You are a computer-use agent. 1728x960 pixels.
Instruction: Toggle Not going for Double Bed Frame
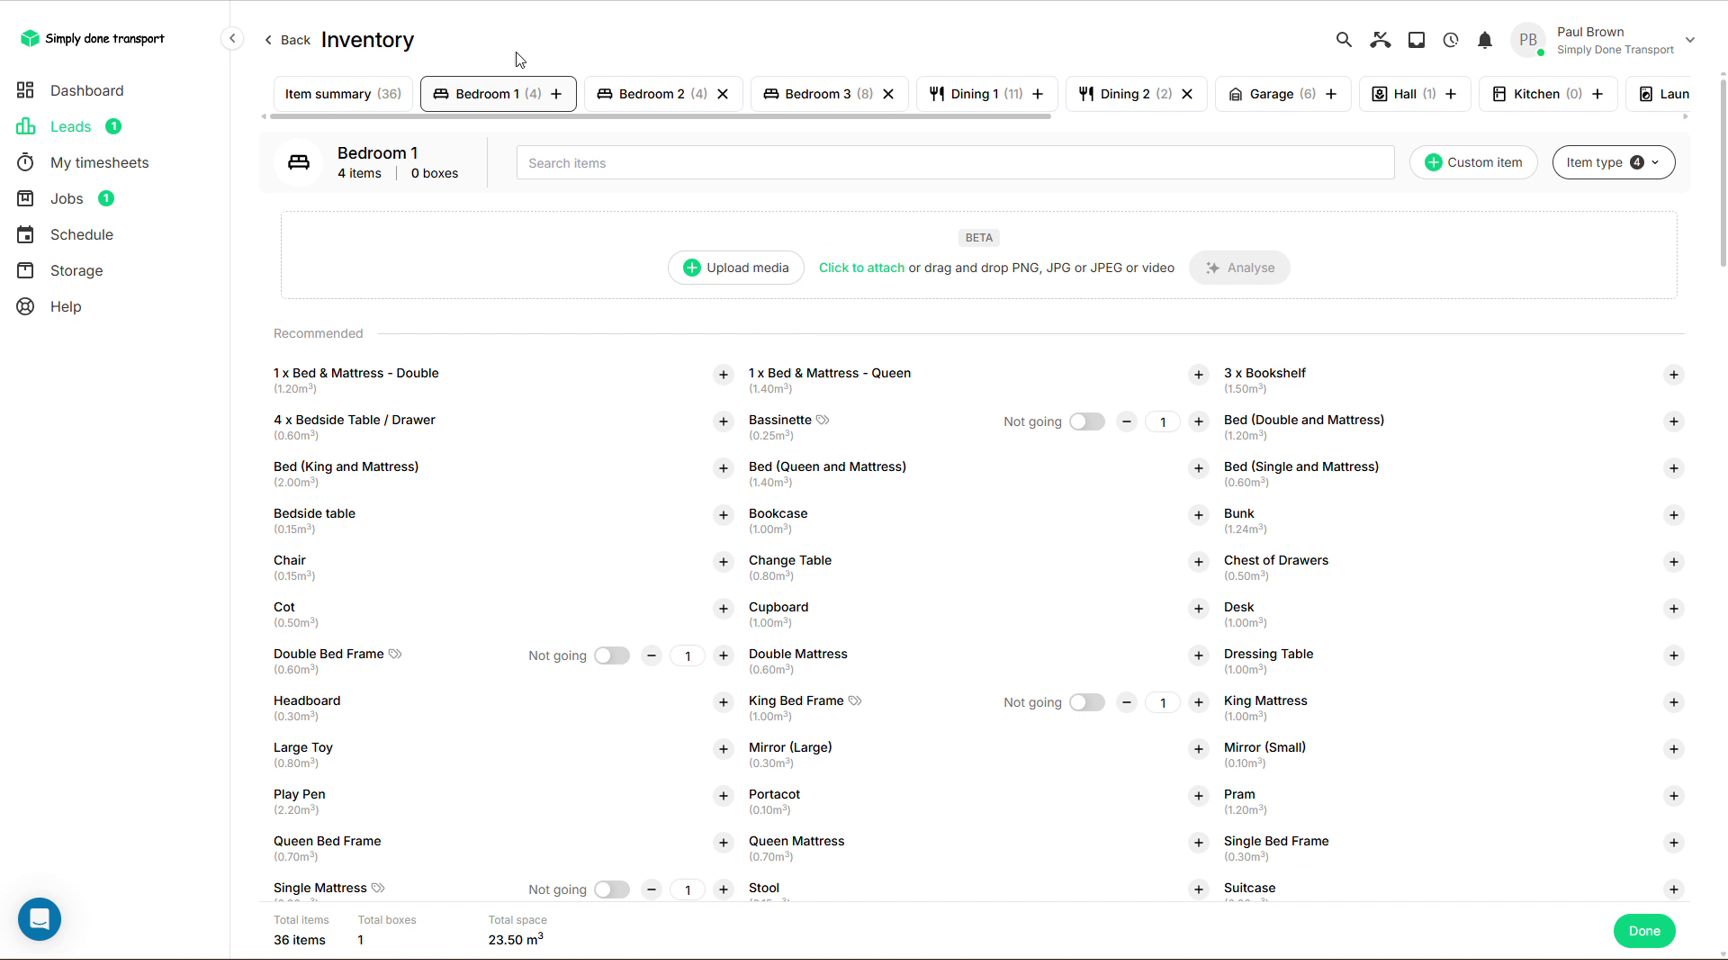click(x=611, y=656)
